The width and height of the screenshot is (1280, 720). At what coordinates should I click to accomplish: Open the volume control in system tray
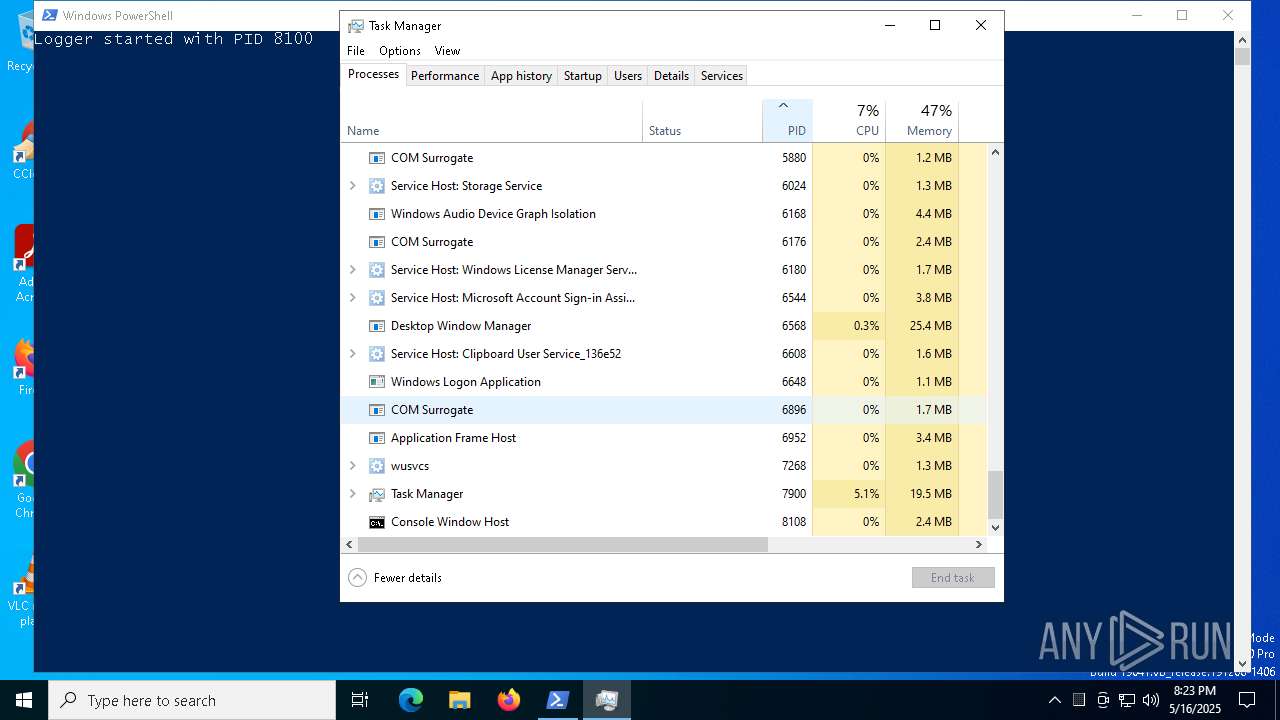(1151, 700)
